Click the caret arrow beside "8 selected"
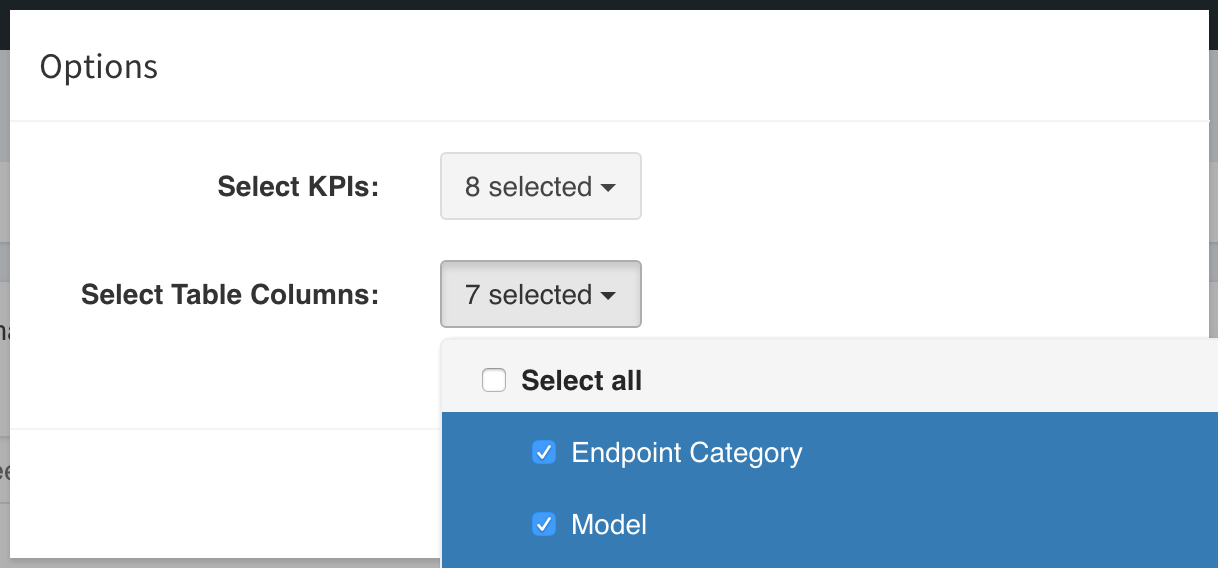 [x=608, y=188]
